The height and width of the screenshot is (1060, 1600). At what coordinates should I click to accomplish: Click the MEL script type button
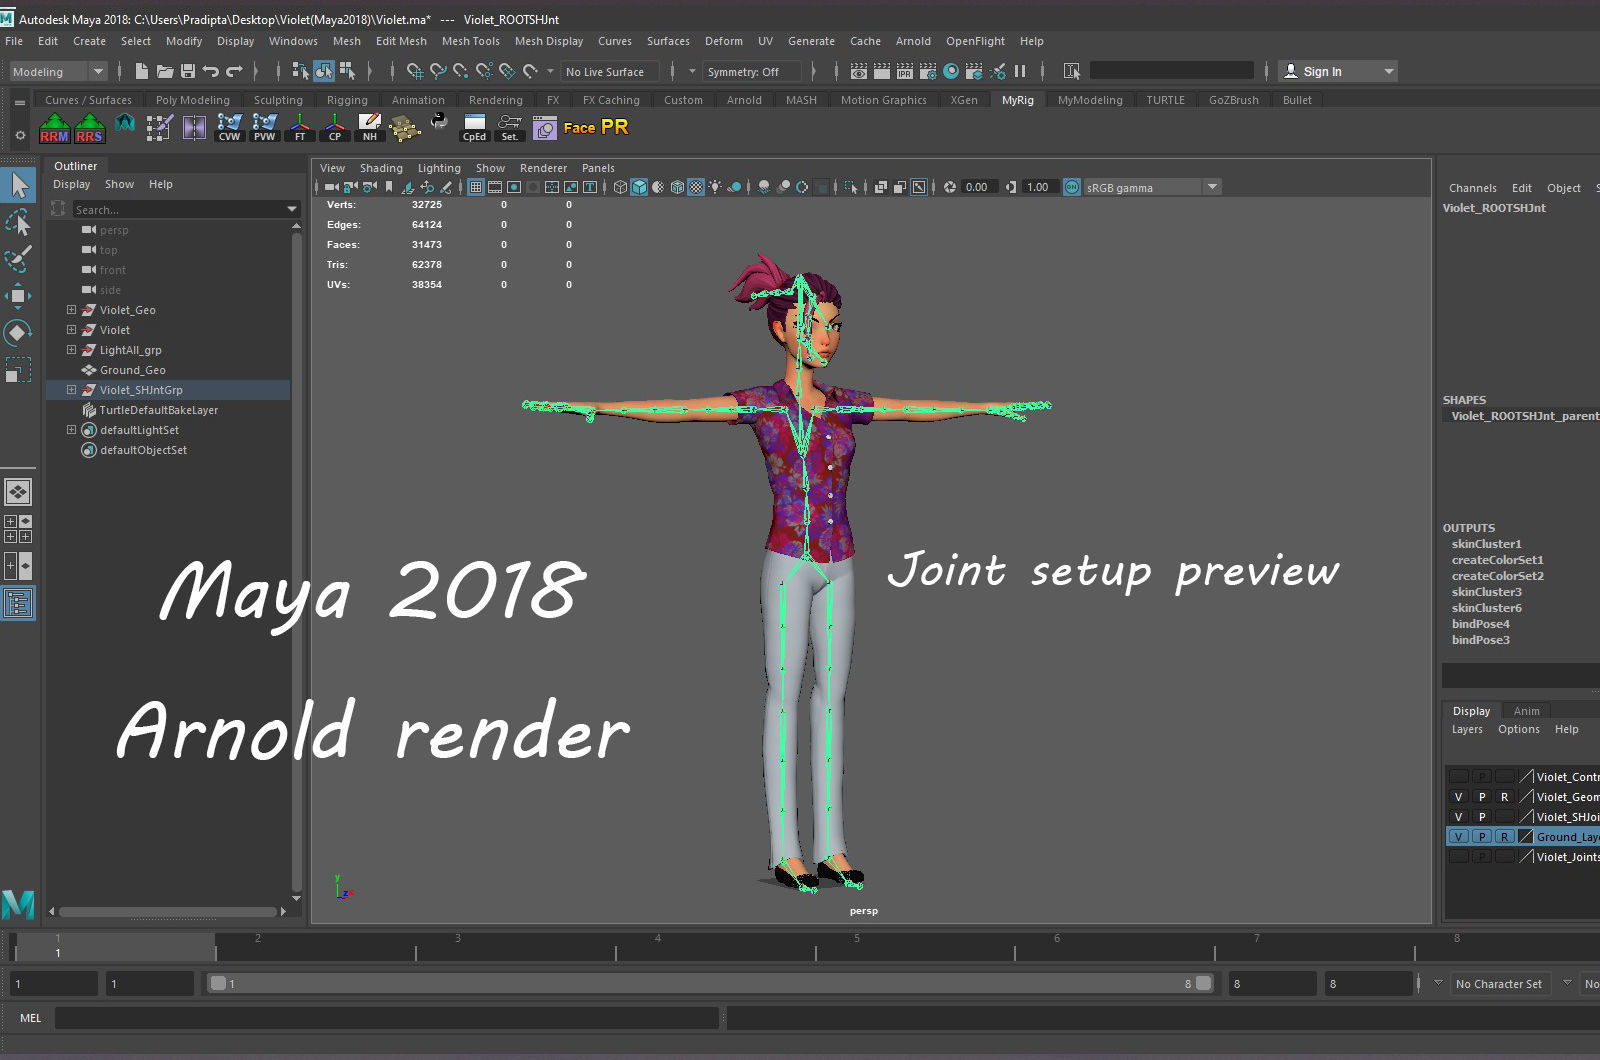(x=31, y=1018)
